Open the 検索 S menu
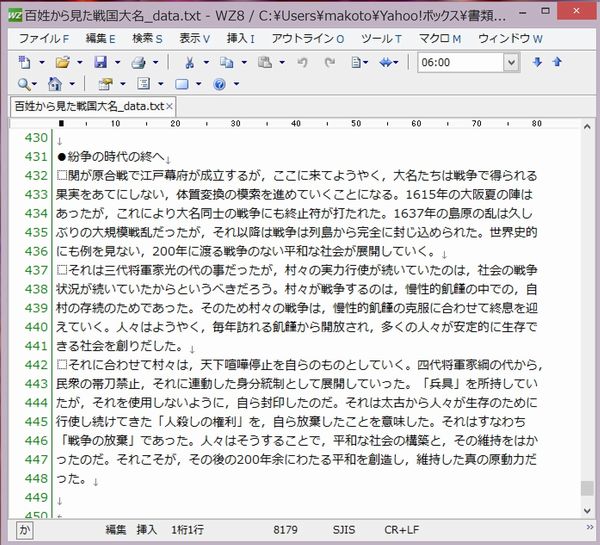600x545 pixels. pyautogui.click(x=147, y=39)
